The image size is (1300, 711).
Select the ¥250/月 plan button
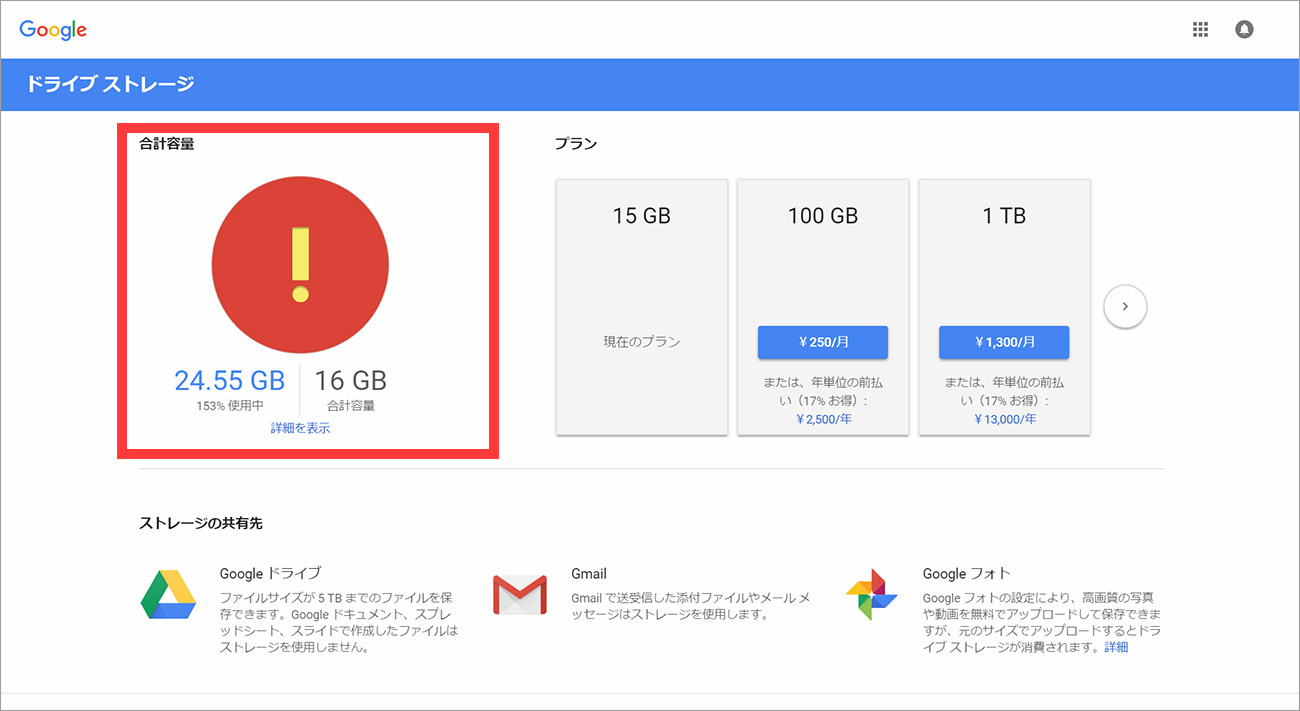pos(823,342)
